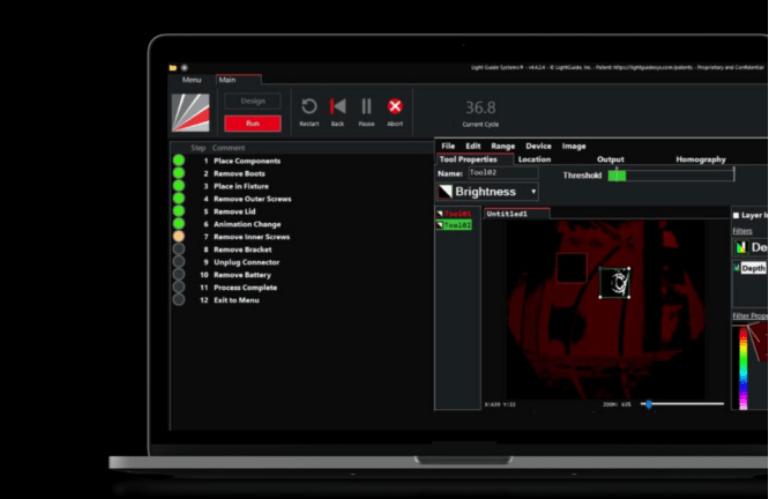The image size is (768, 499).
Task: Switch to the Homography tab
Action: click(x=701, y=159)
